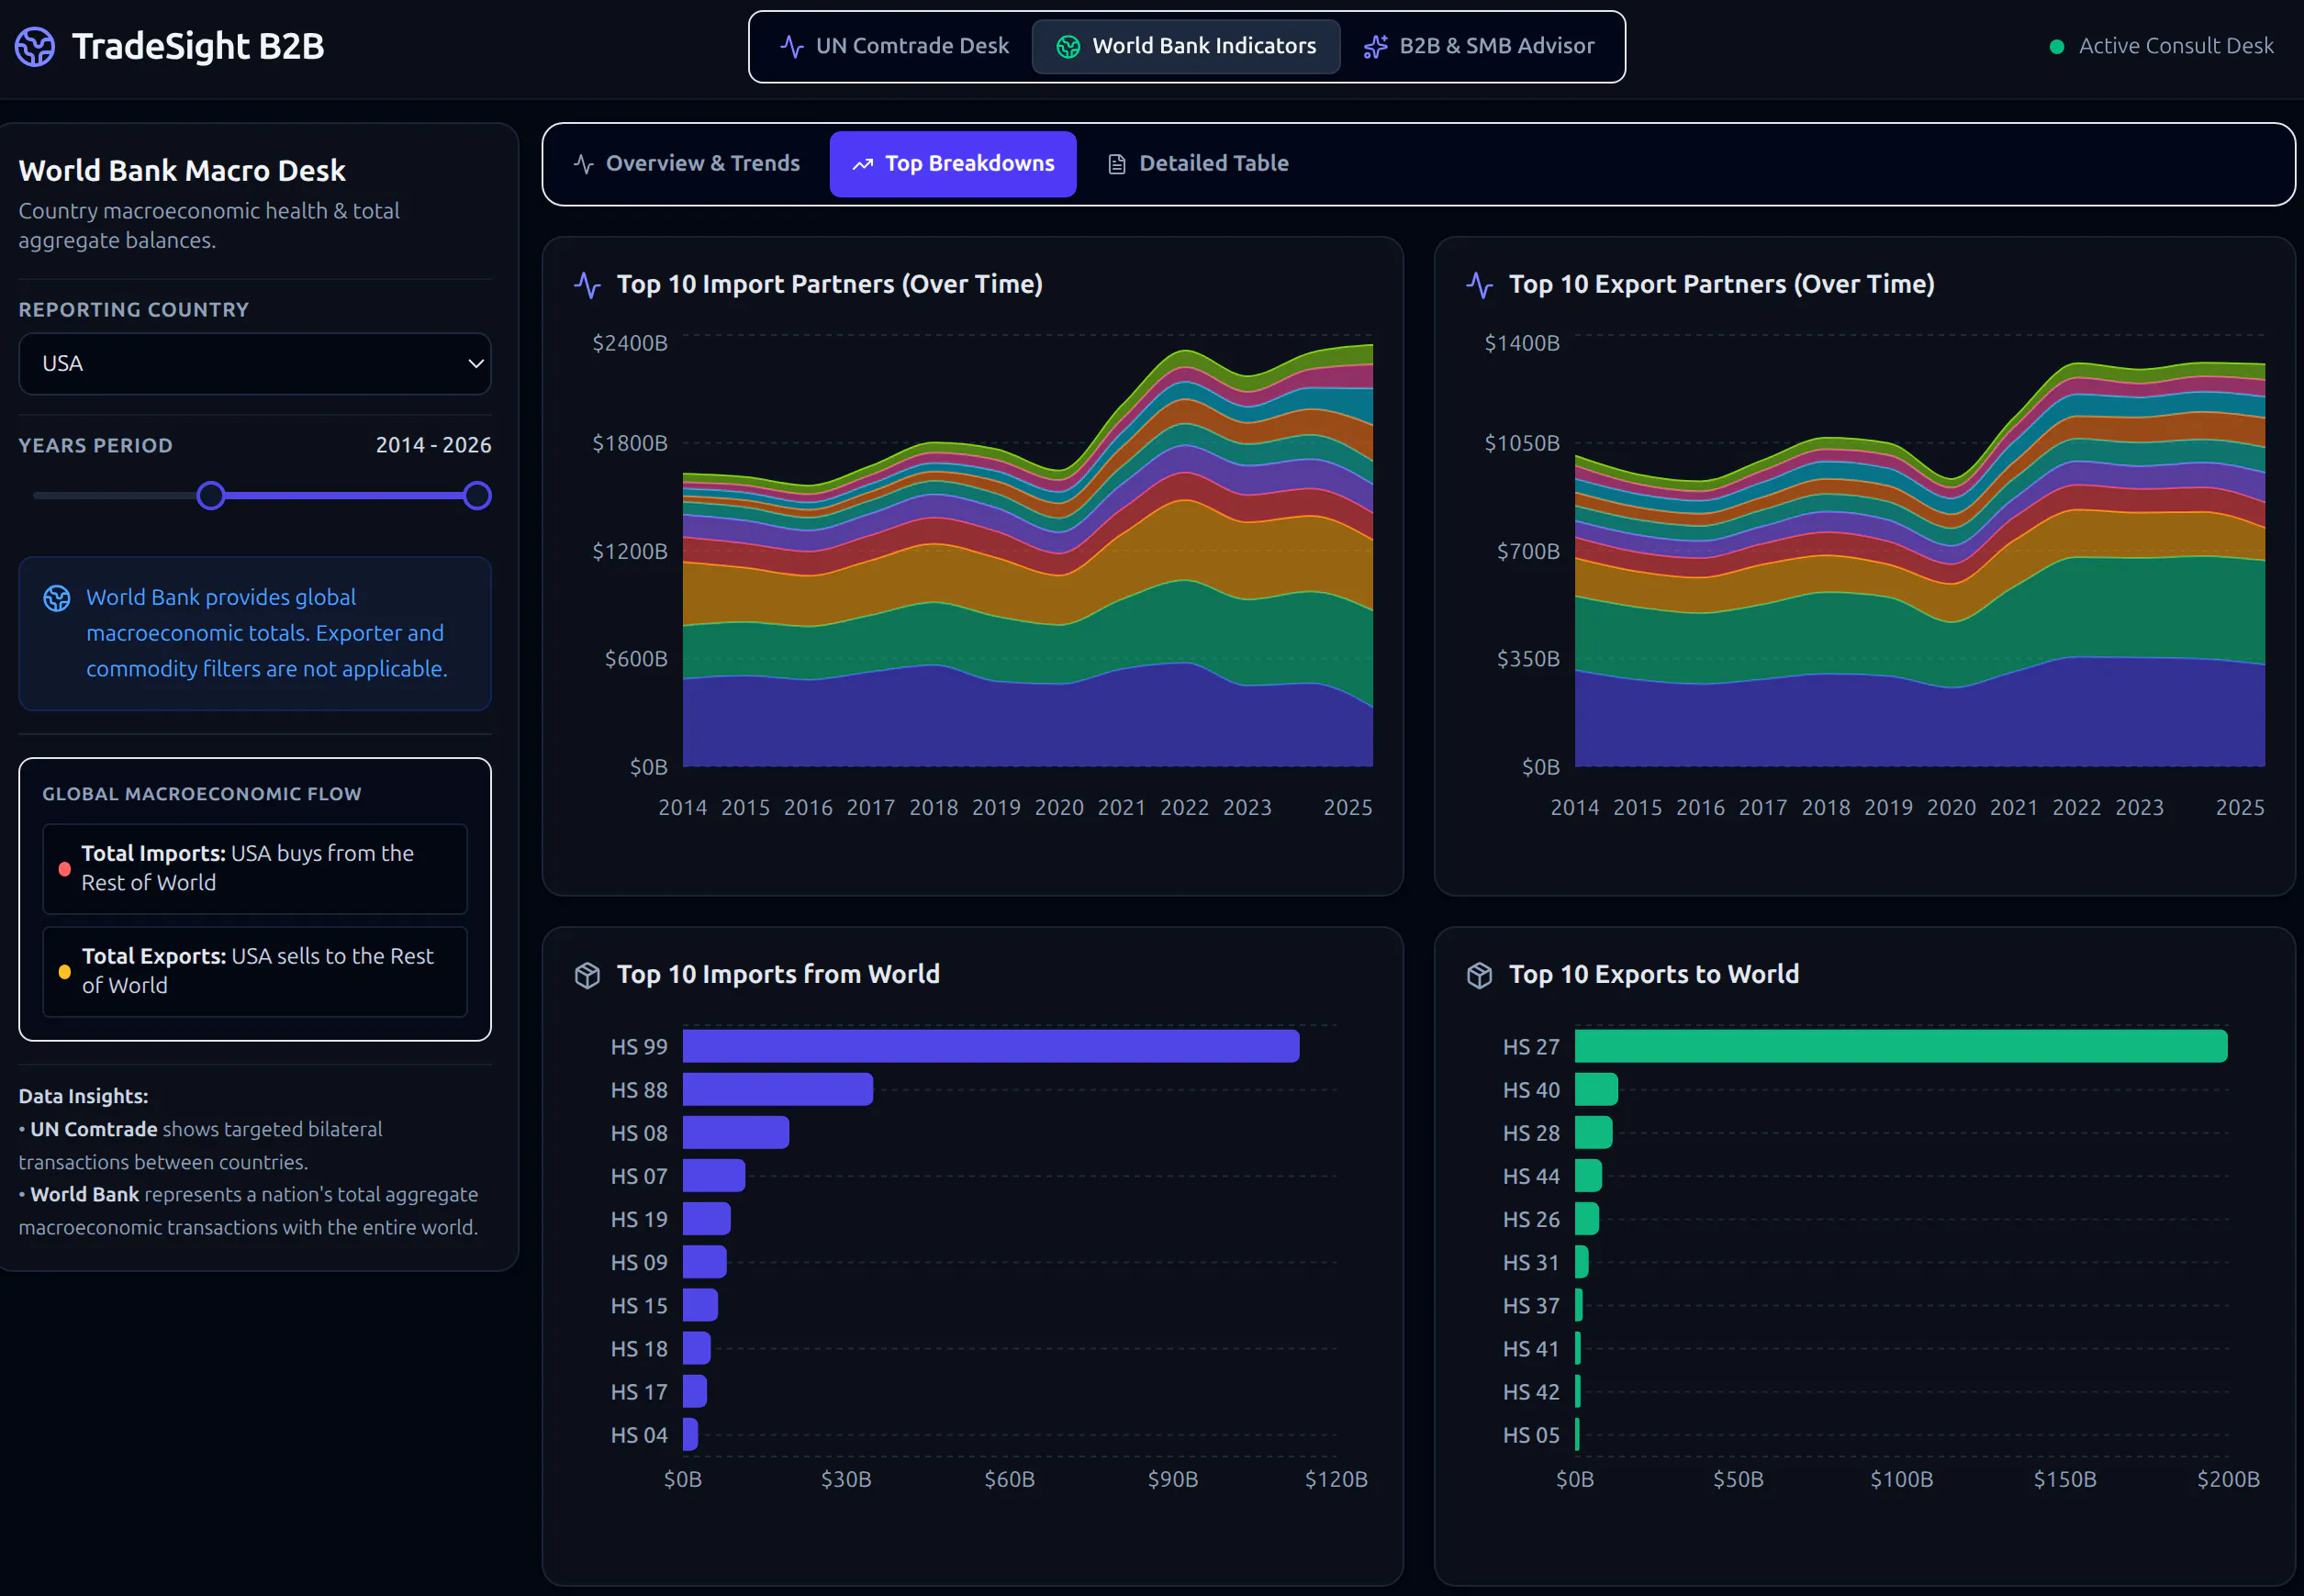Click the HS 44 bar in Exports chart
The width and height of the screenshot is (2304, 1596).
1589,1176
